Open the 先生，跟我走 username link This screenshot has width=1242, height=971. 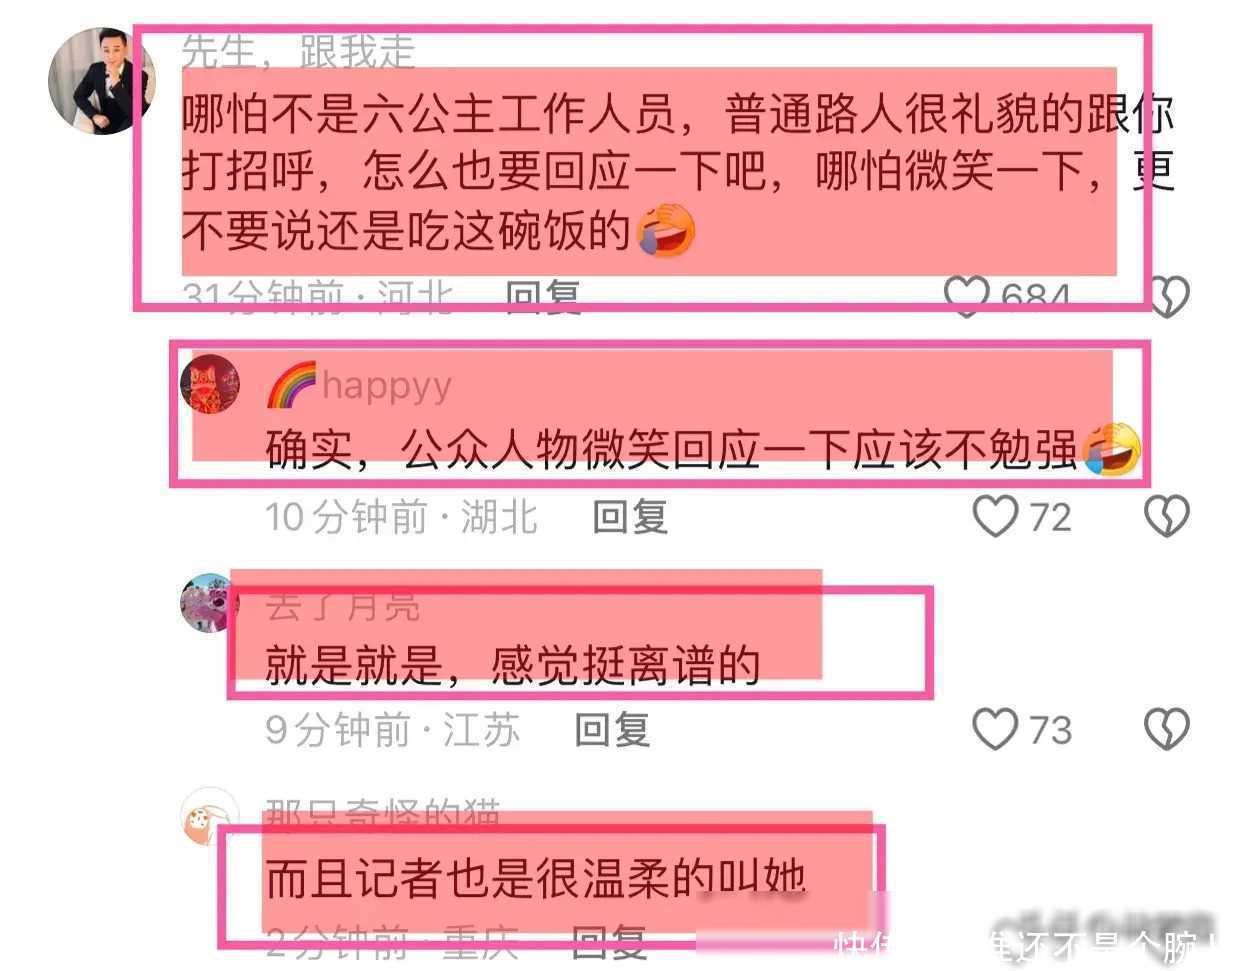[x=298, y=50]
